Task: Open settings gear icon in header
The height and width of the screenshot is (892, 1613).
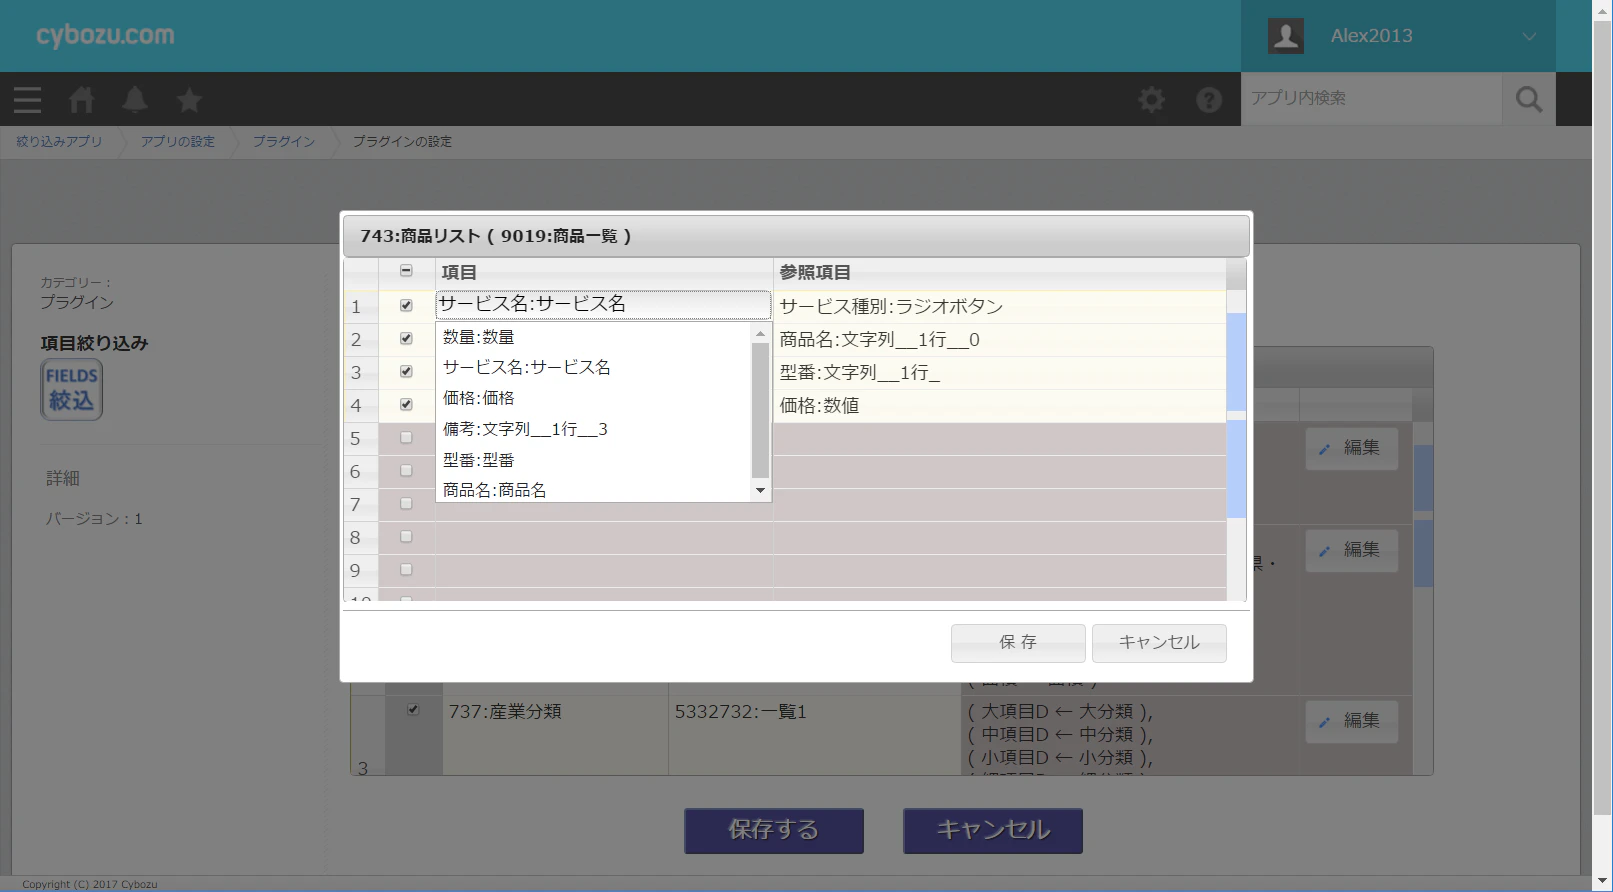Action: [x=1152, y=100]
